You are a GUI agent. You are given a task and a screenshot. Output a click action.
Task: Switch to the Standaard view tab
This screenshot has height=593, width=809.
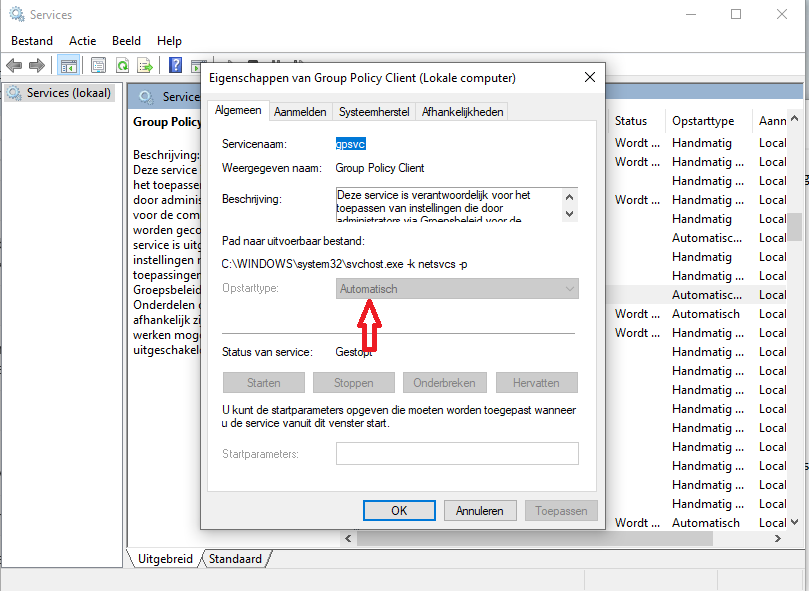tap(236, 559)
